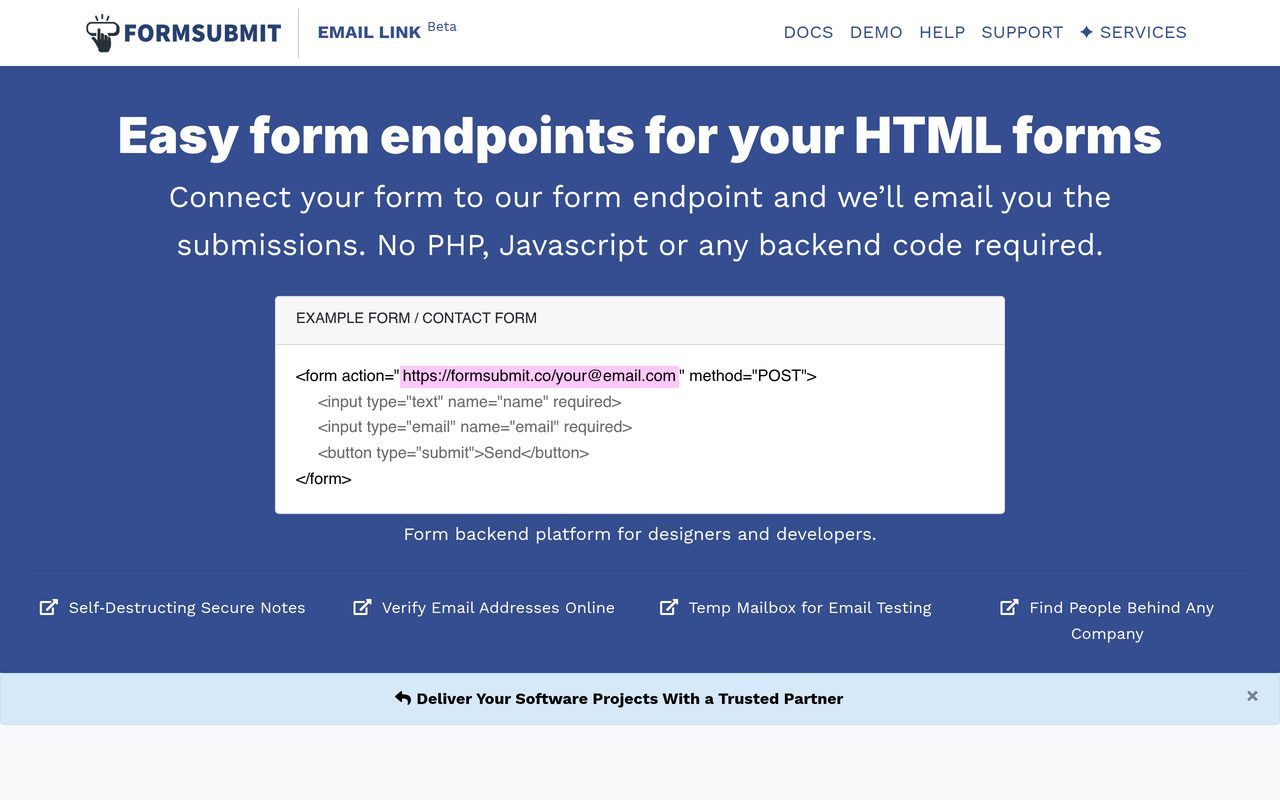The image size is (1280, 800).
Task: Click the input type="email" code line
Action: click(475, 427)
